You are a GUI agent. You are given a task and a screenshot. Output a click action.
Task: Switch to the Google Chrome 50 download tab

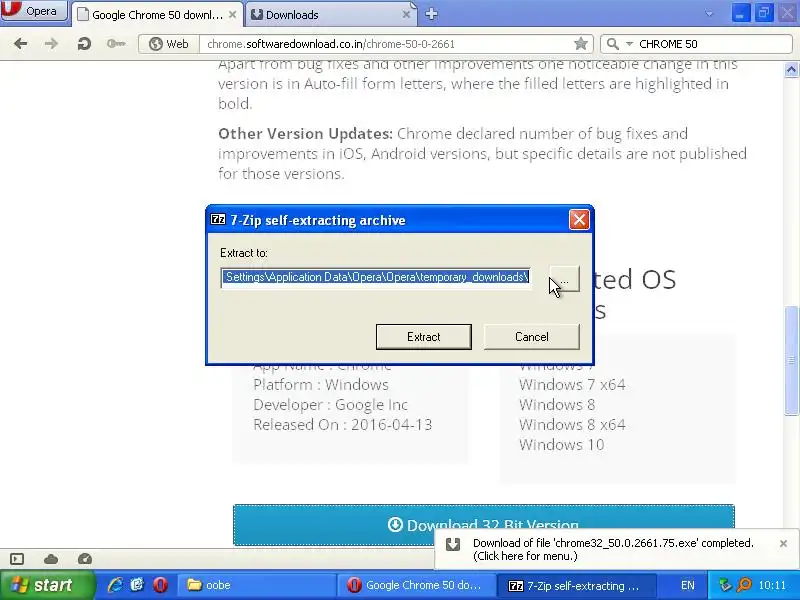coord(157,15)
